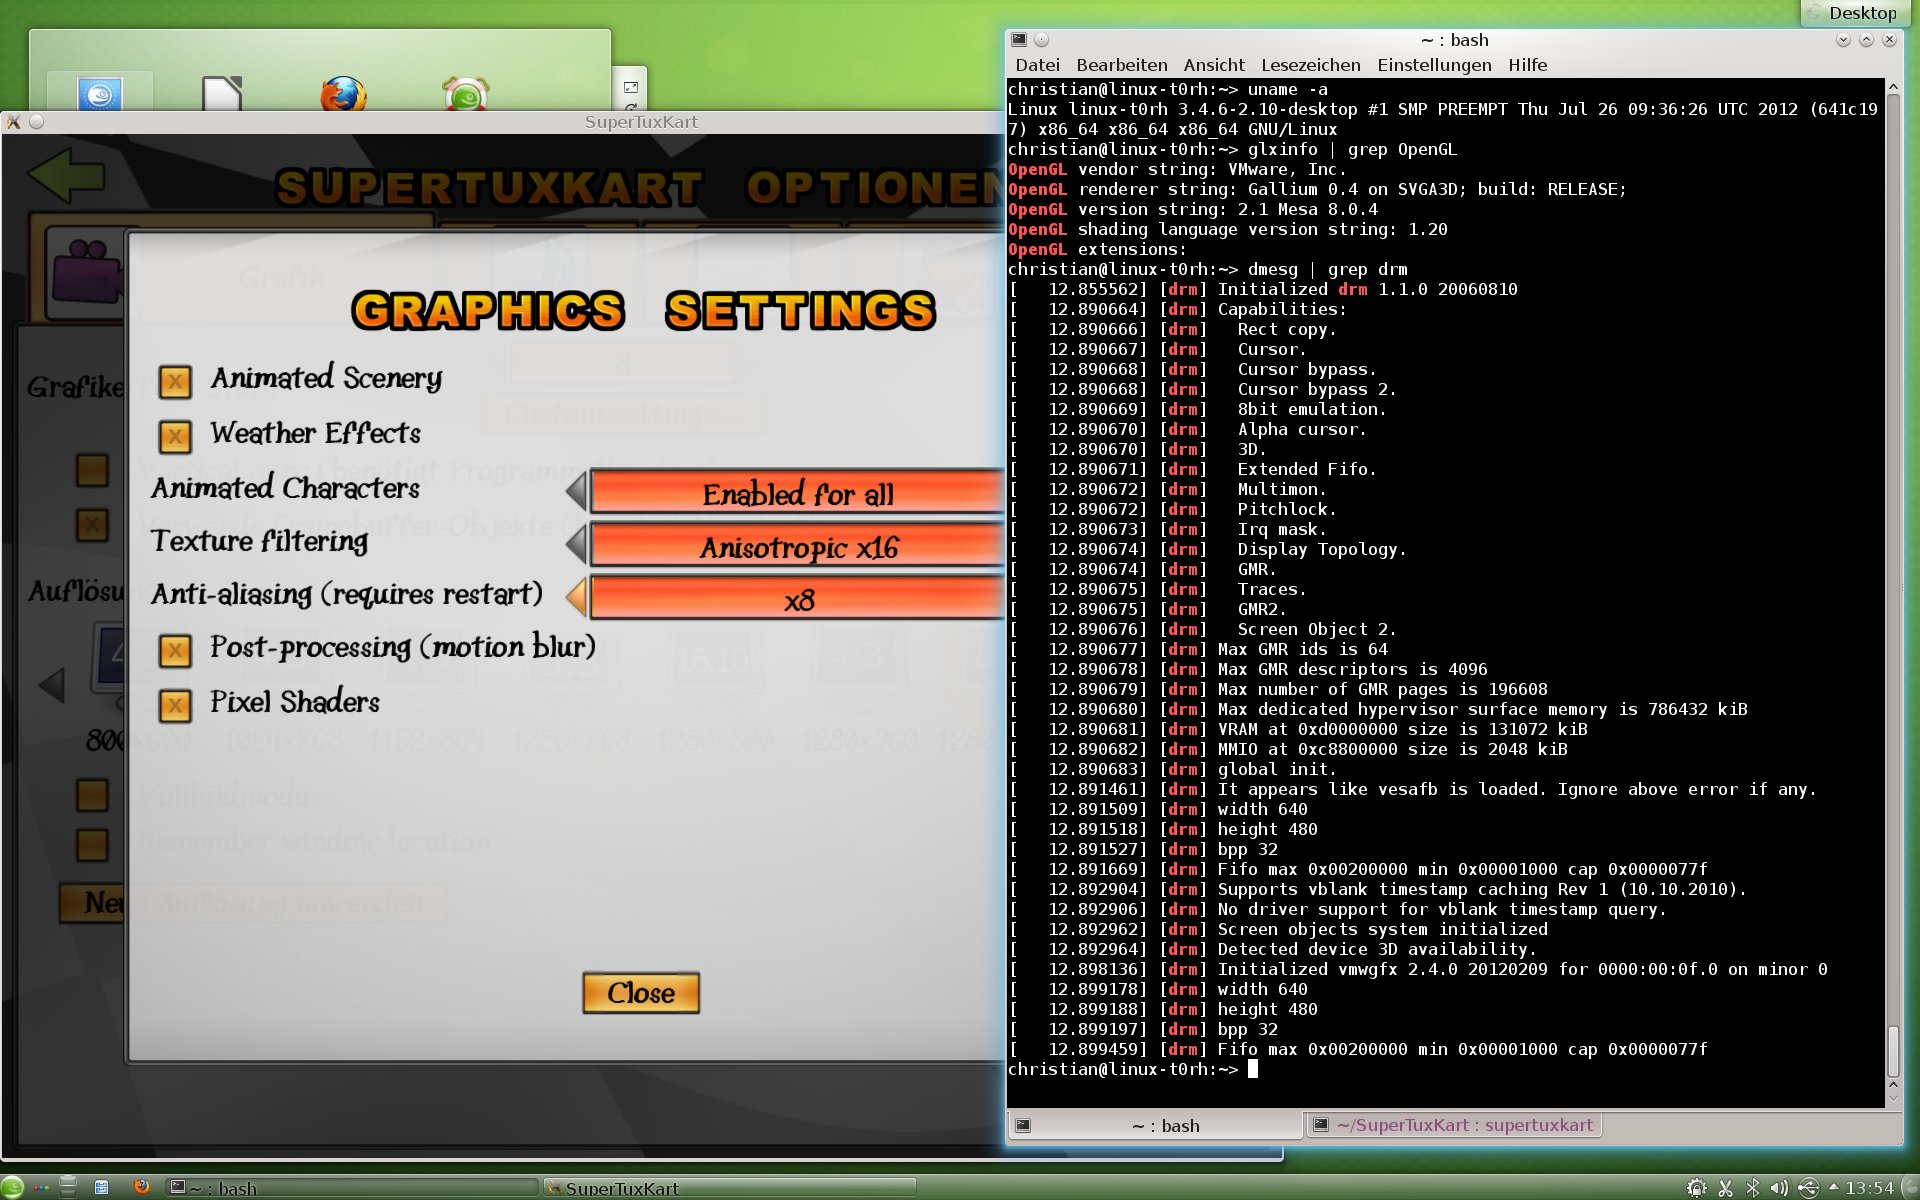The width and height of the screenshot is (1920, 1200).
Task: Click terminal scrollbar down arrow
Action: [1893, 1098]
